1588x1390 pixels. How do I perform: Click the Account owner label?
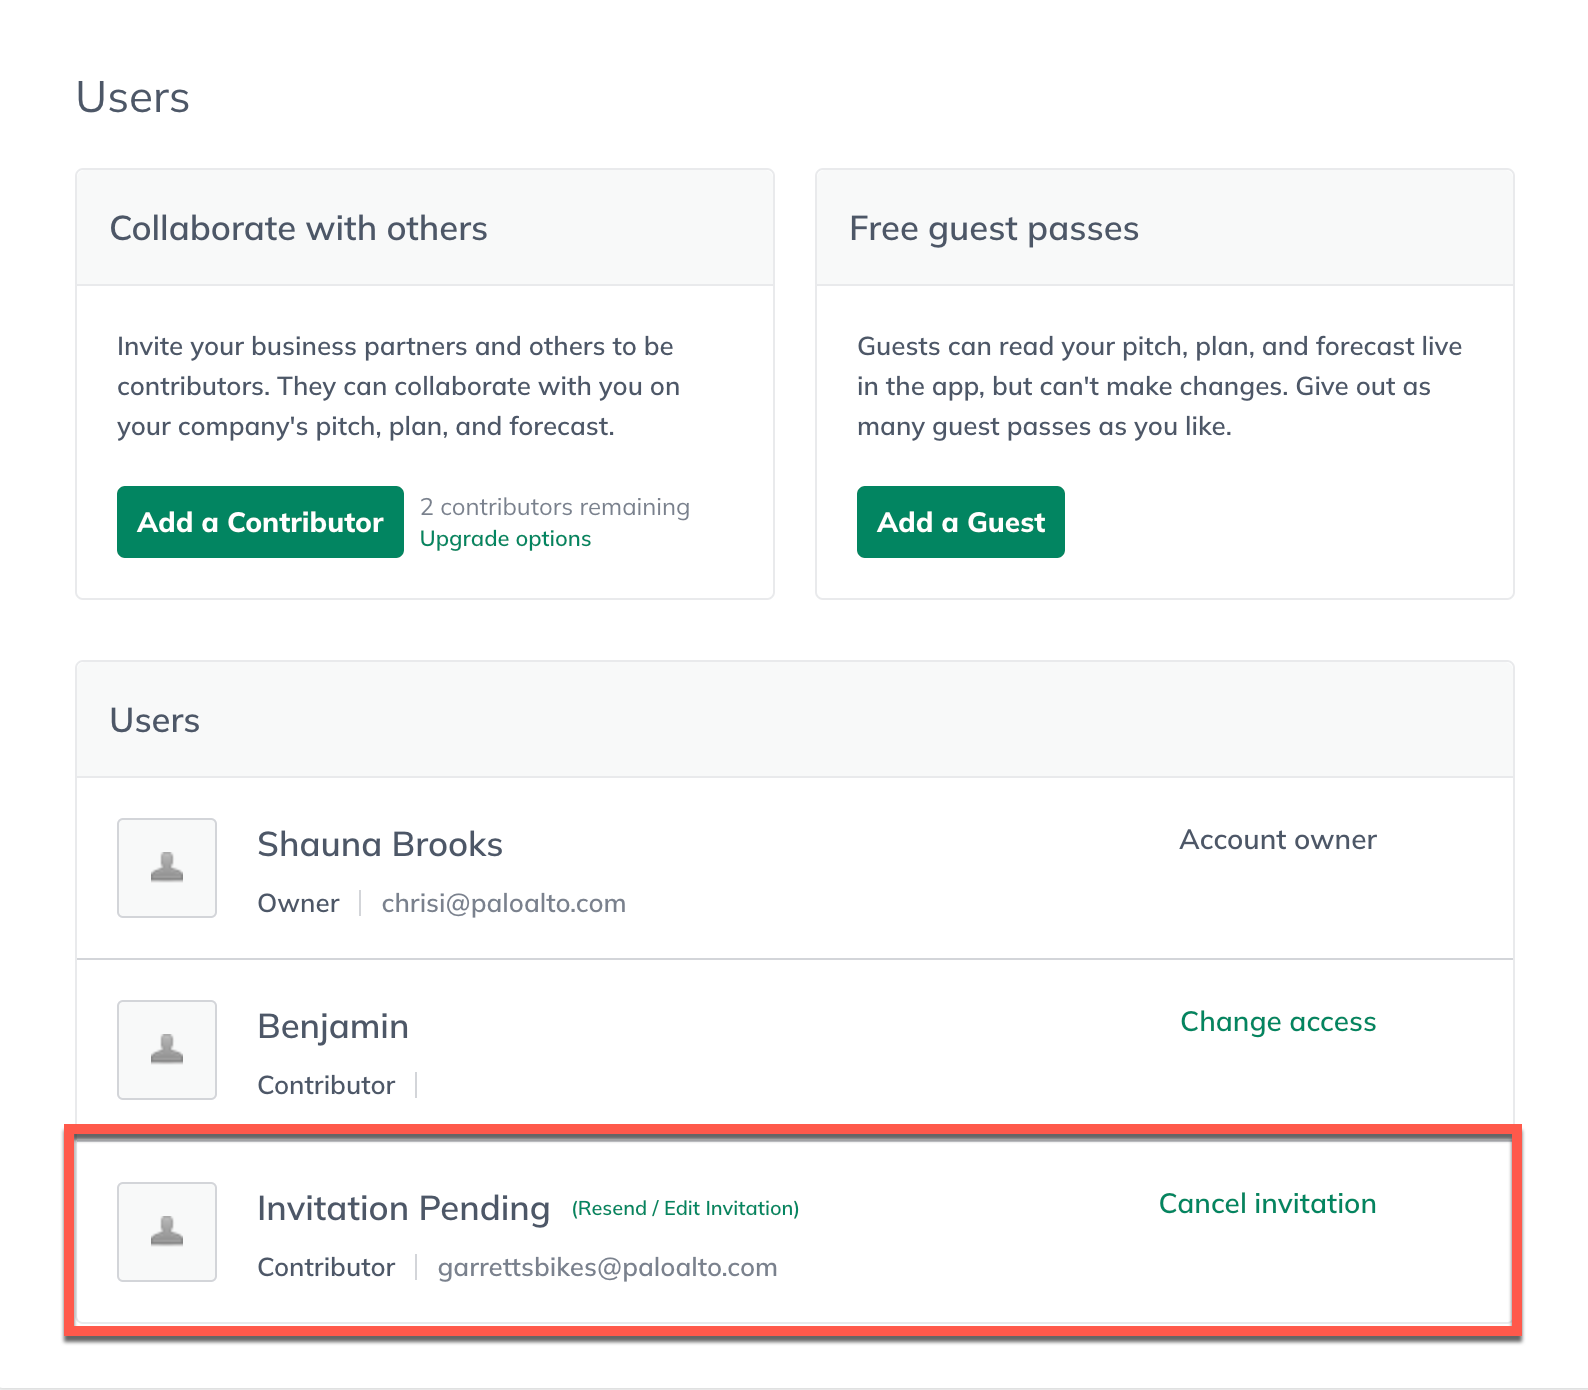tap(1277, 840)
